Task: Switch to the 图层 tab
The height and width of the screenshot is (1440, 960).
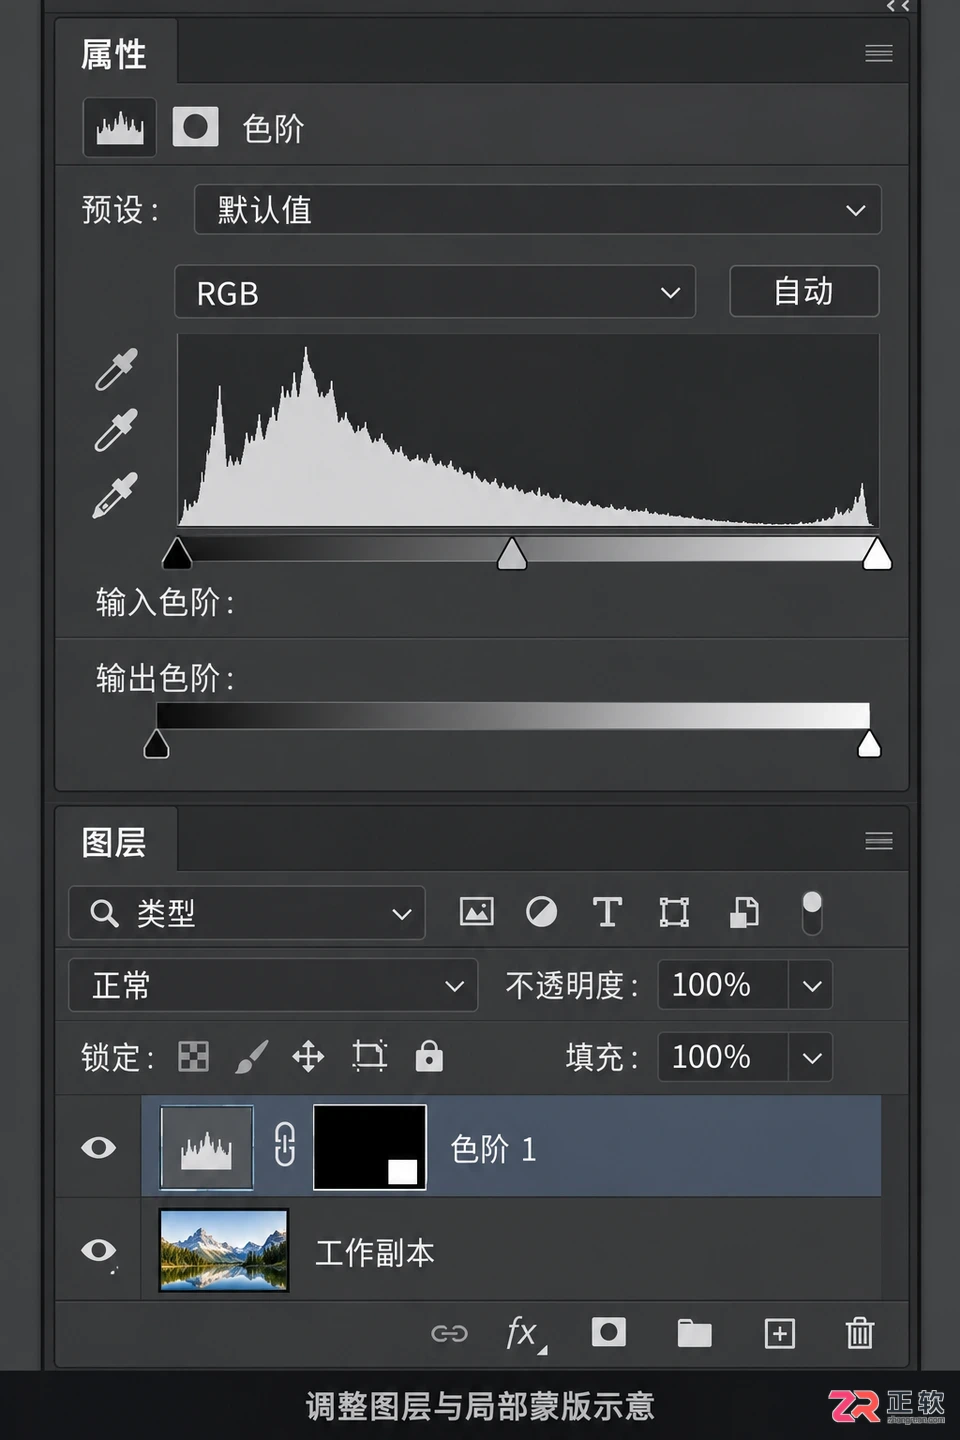Action: (x=114, y=842)
